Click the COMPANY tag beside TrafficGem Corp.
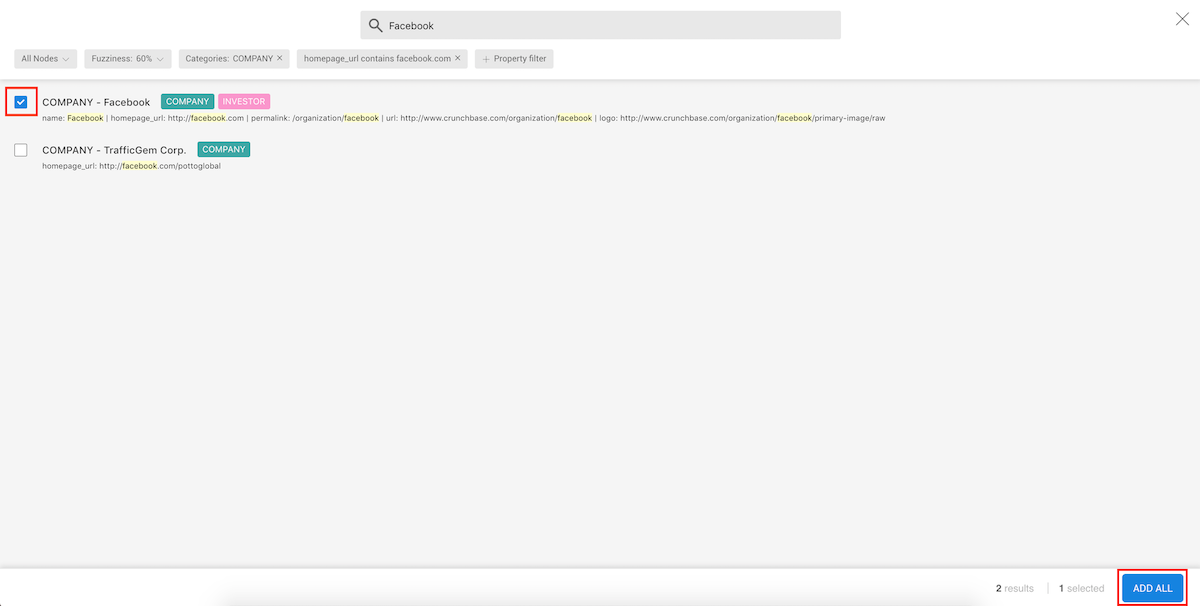 tap(223, 150)
